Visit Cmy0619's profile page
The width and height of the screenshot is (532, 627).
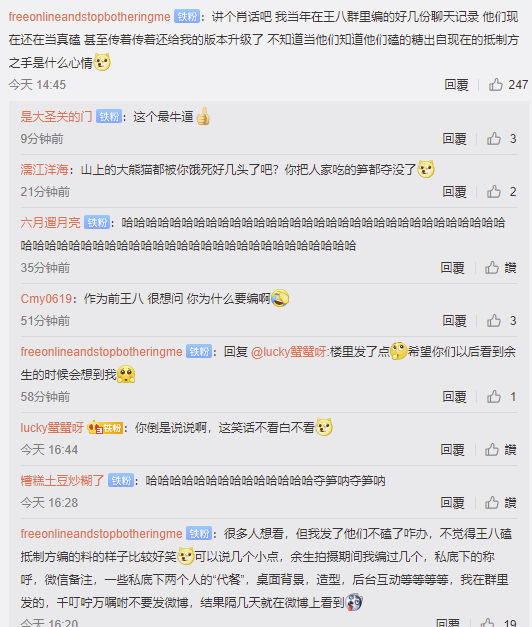click(x=46, y=298)
